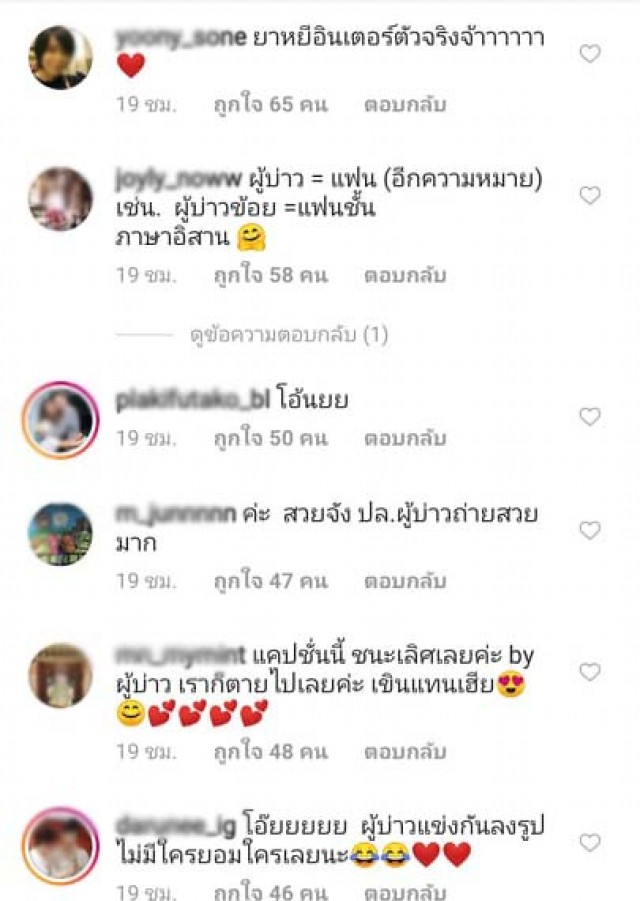Like the ผู้บ่าว = แฟน comment
Image resolution: width=640 pixels, height=901 pixels.
(589, 196)
